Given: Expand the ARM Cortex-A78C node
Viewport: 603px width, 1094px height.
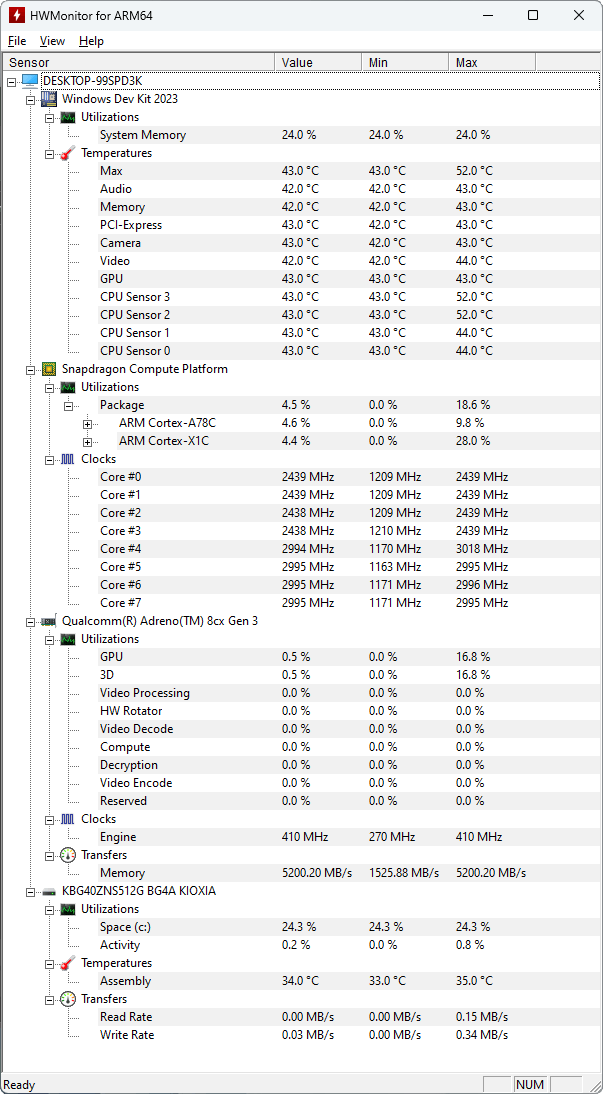Looking at the screenshot, I should pyautogui.click(x=88, y=422).
